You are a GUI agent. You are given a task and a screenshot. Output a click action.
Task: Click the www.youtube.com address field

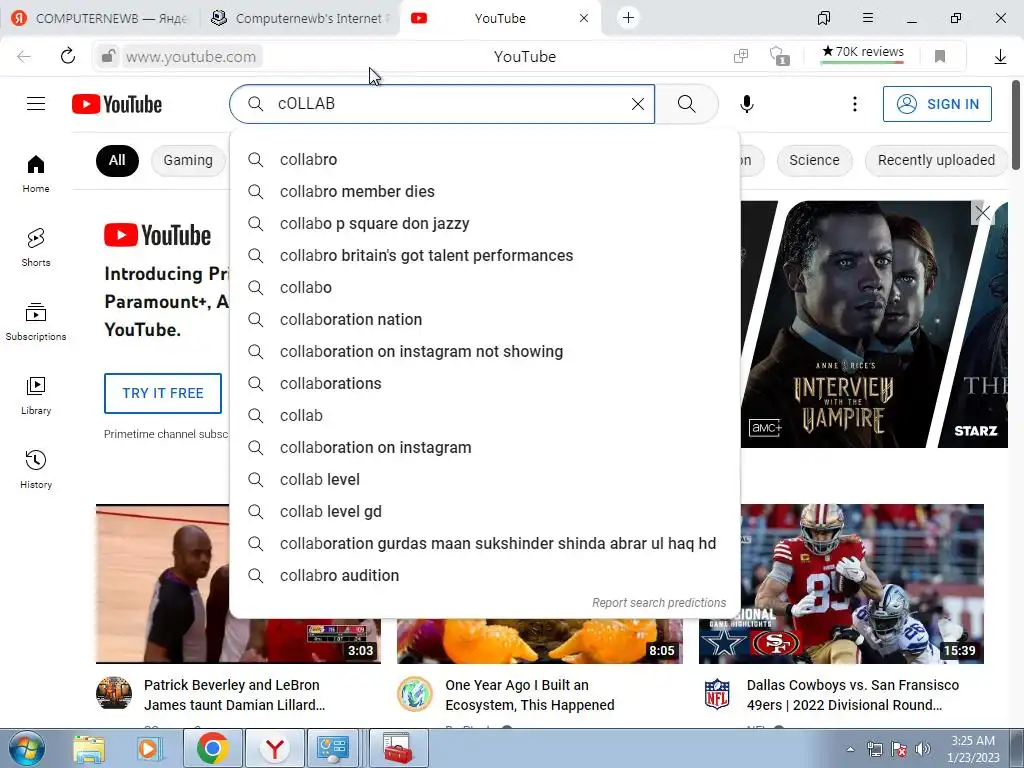191,57
